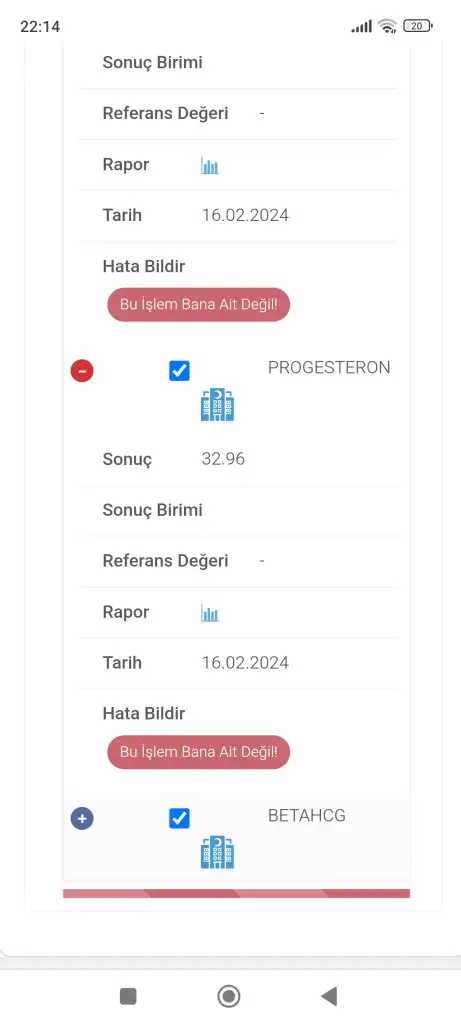Tap the Wi-Fi icon in status bar

387,26
